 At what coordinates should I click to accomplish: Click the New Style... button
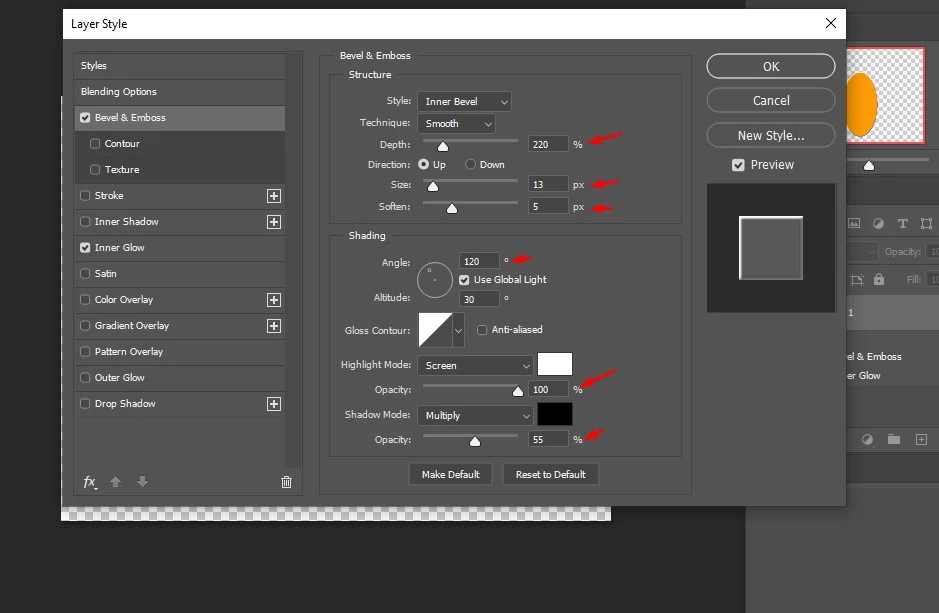[771, 135]
